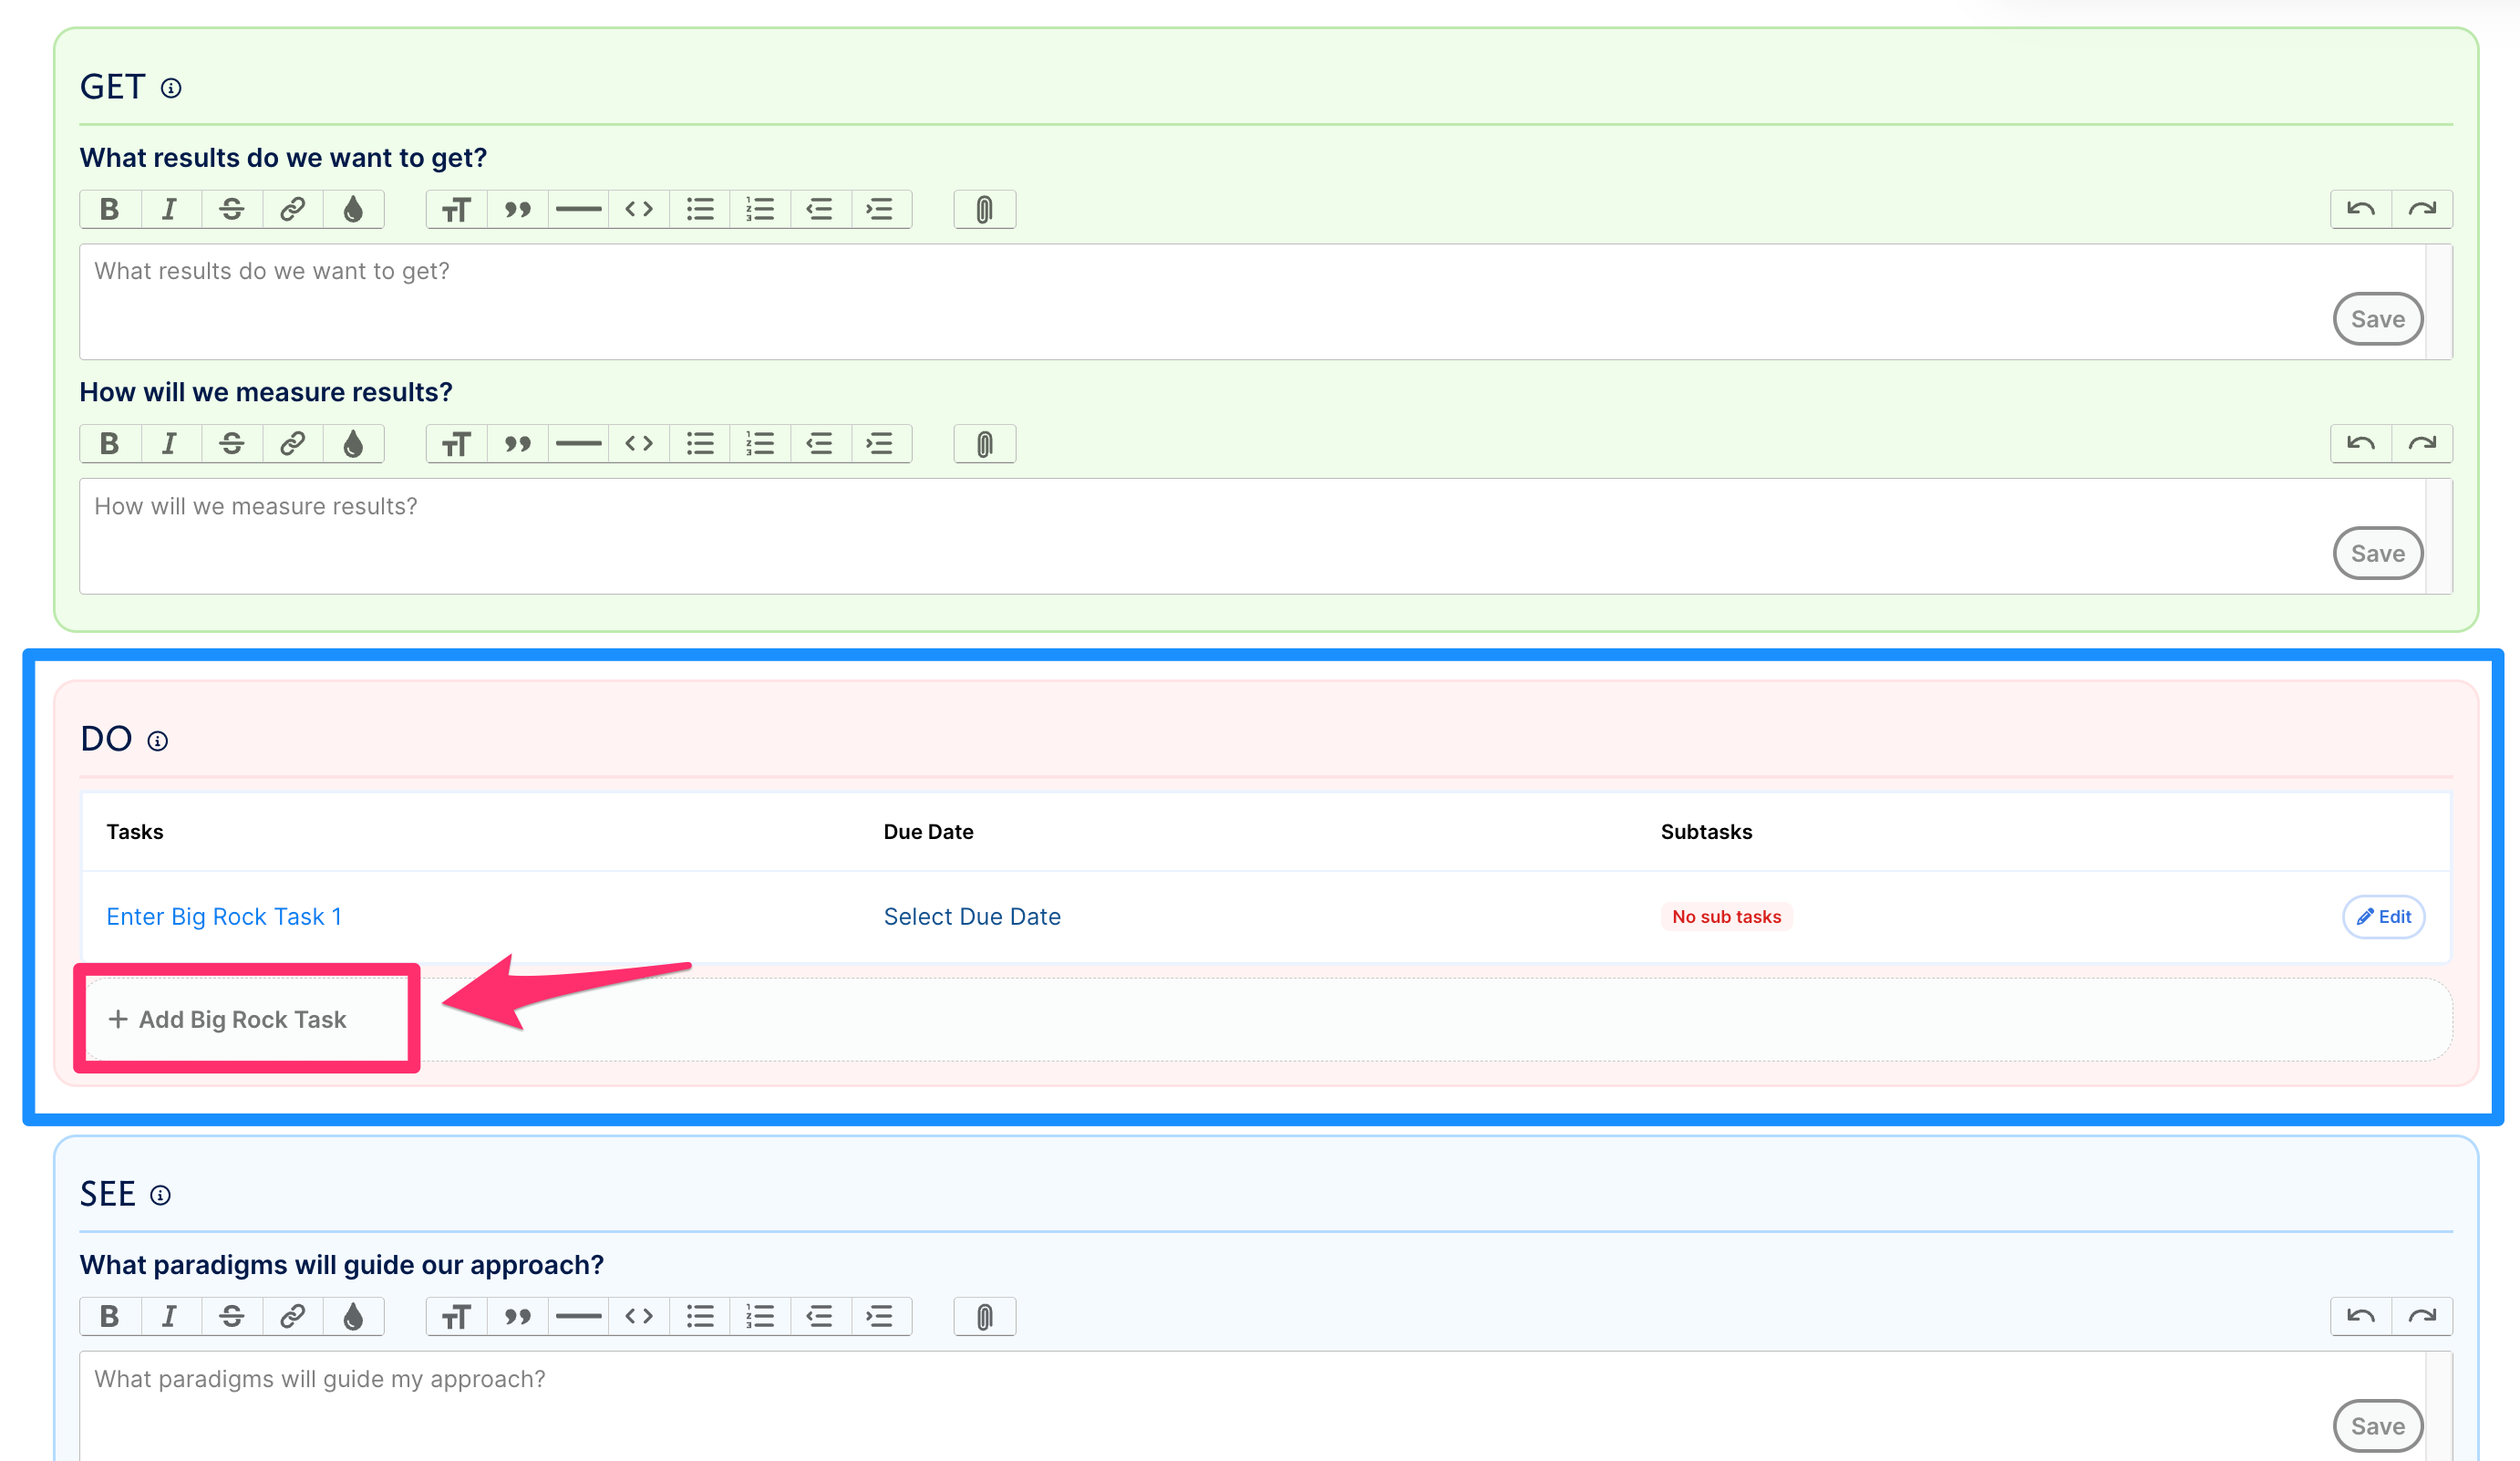Attach file in 'How will we measure results' toolbar
This screenshot has width=2520, height=1461.
984,443
